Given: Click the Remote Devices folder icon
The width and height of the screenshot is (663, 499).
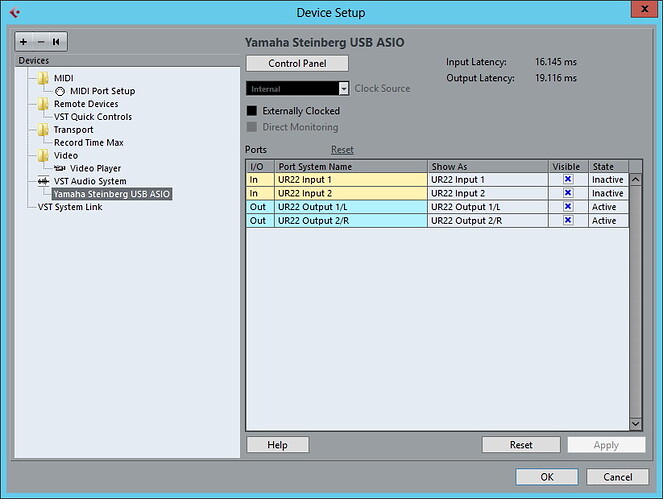Looking at the screenshot, I should 43,104.
